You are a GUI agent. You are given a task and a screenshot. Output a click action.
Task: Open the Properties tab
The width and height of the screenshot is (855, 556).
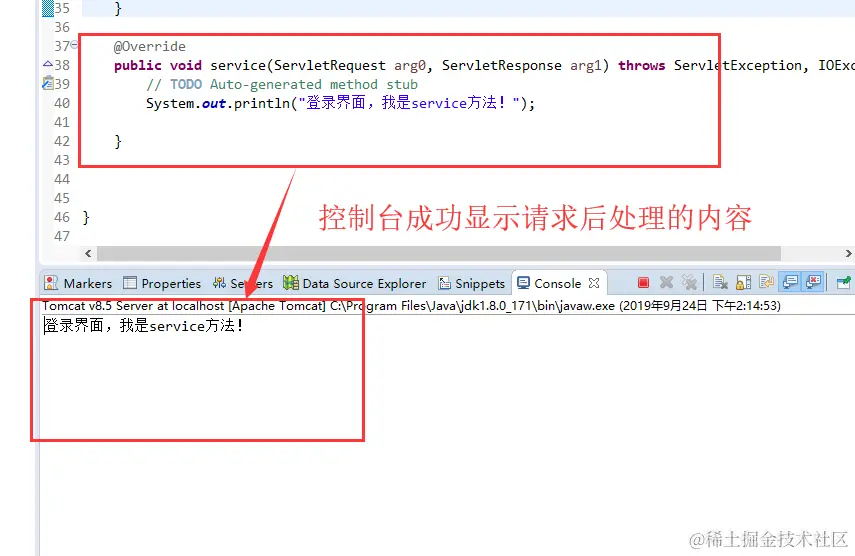(x=162, y=283)
